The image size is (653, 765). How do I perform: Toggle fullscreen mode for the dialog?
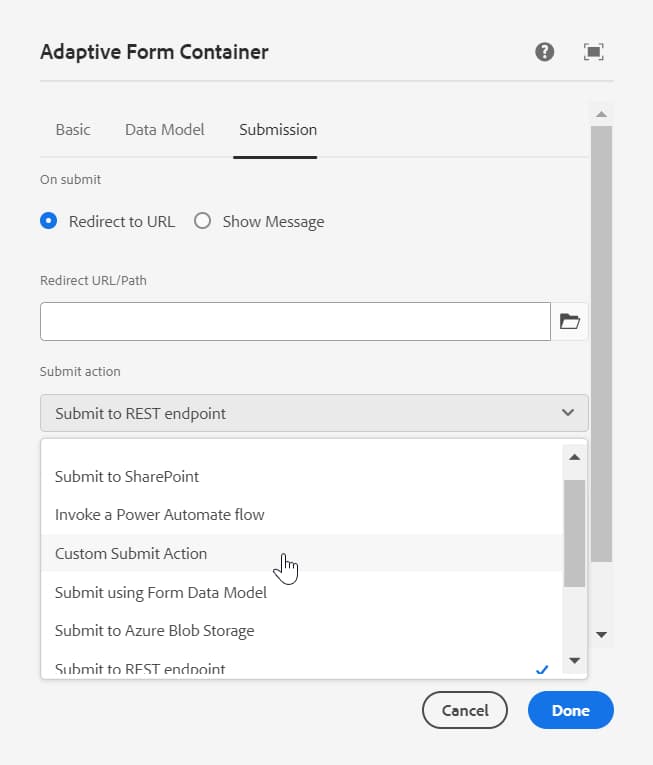[x=594, y=52]
